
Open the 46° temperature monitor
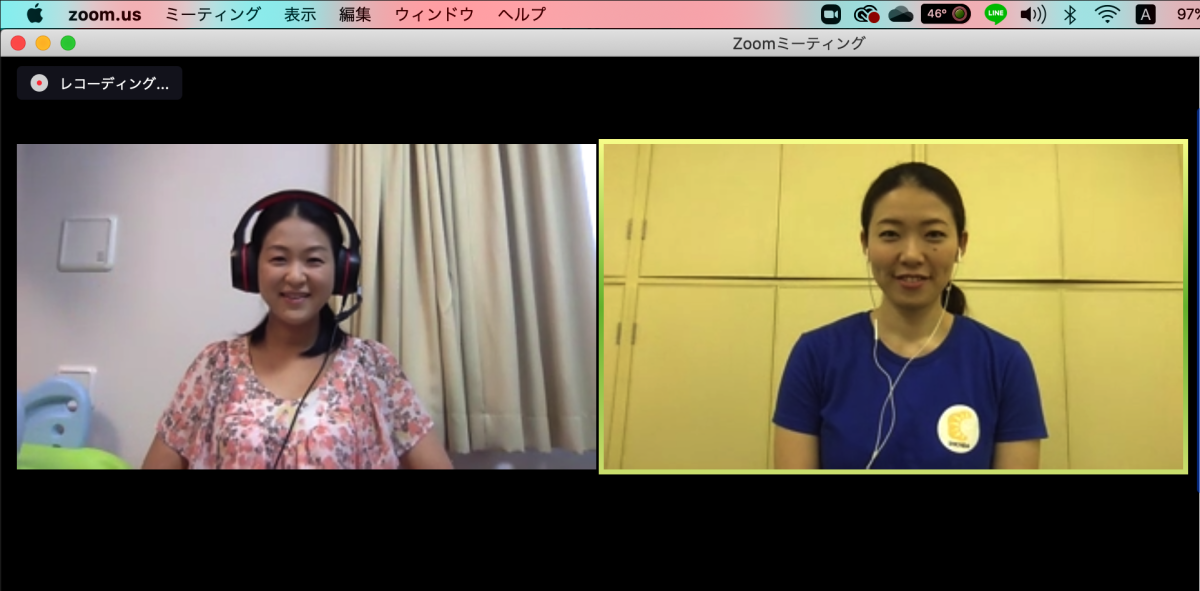point(945,14)
